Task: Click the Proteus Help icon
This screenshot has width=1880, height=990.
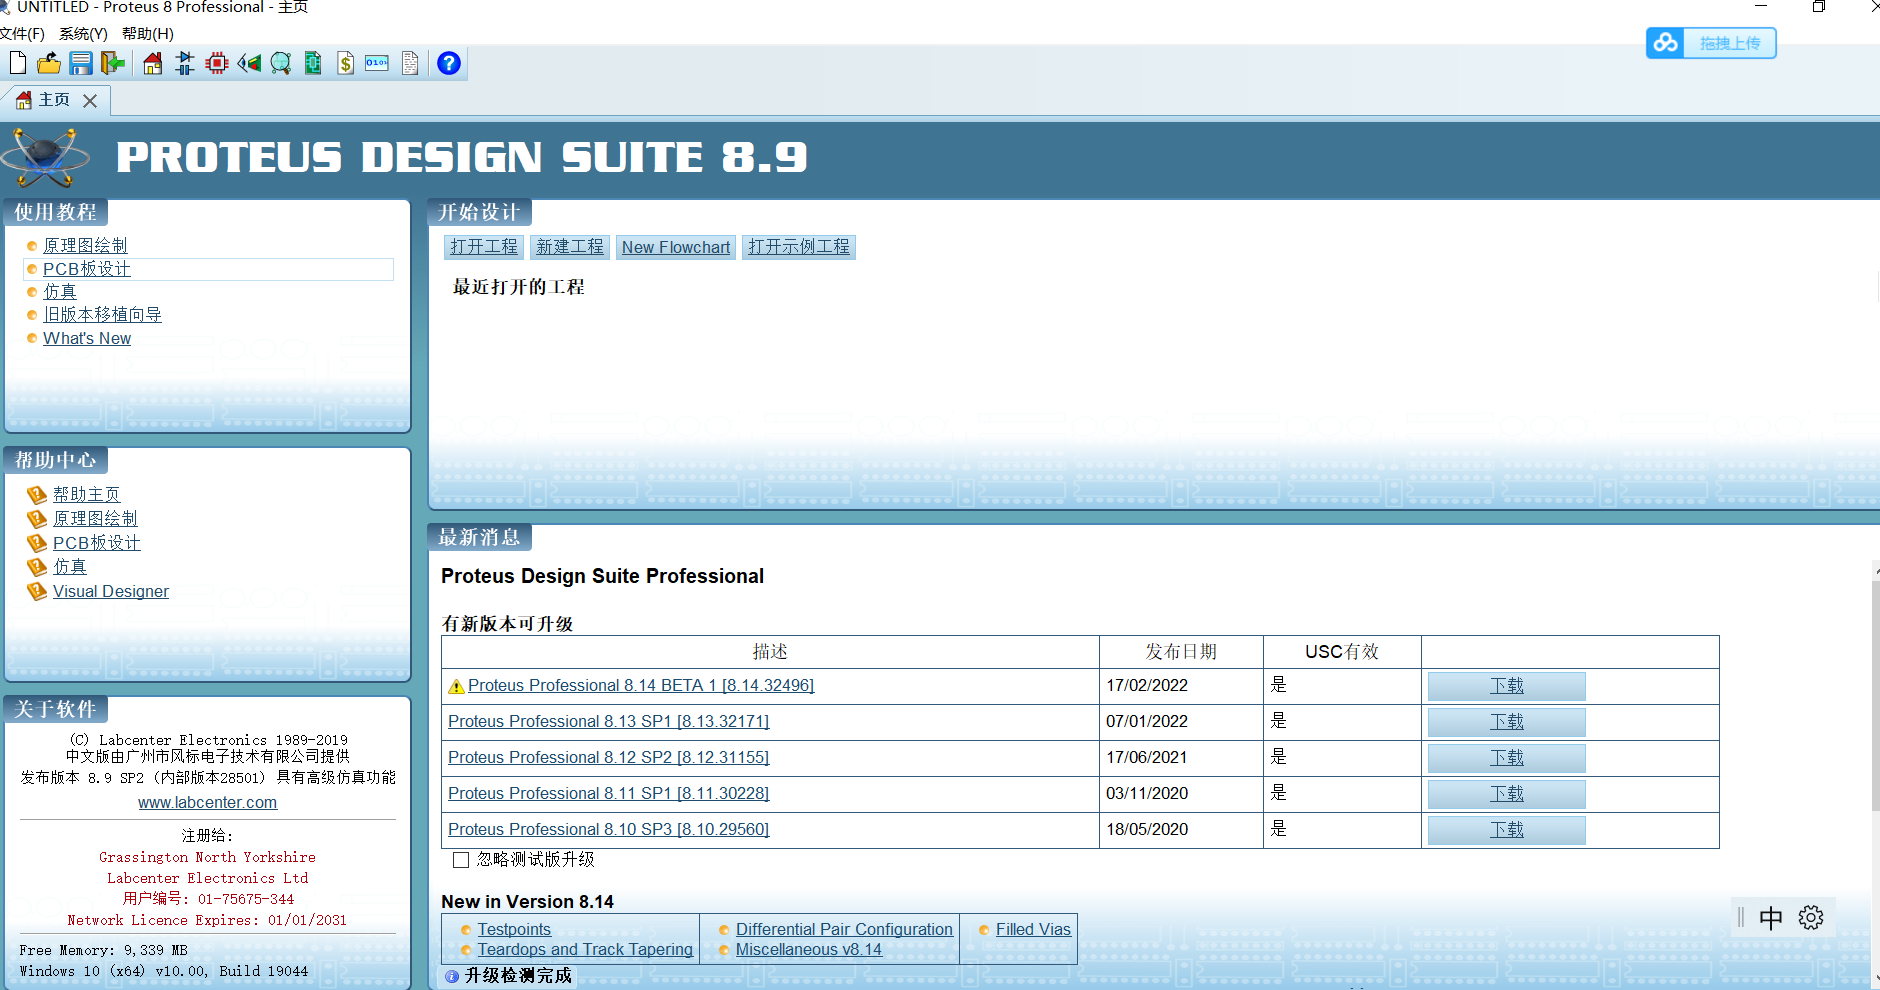Action: [x=449, y=63]
